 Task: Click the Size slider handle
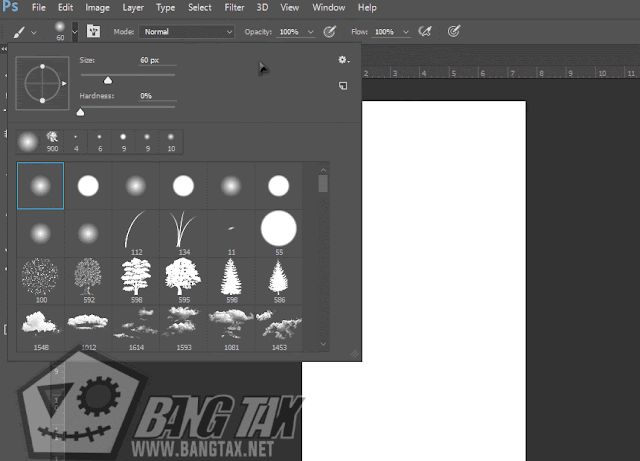pyautogui.click(x=108, y=80)
